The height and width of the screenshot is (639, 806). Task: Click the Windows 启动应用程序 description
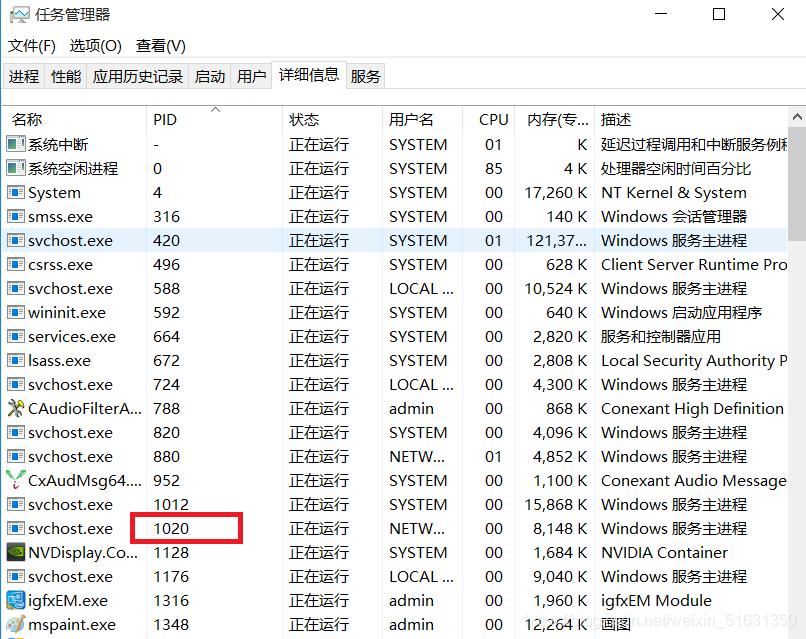[x=682, y=312]
